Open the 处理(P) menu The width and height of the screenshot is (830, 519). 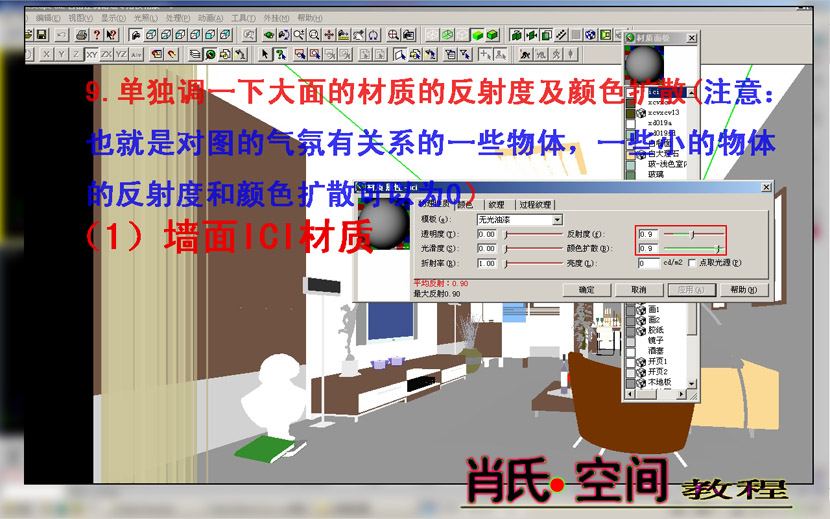pyautogui.click(x=178, y=18)
